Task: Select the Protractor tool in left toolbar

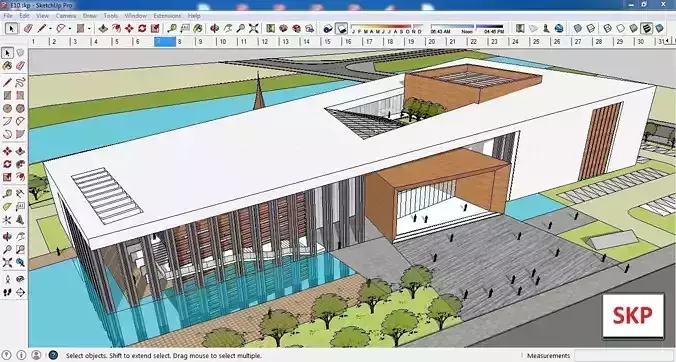Action: 7,206
